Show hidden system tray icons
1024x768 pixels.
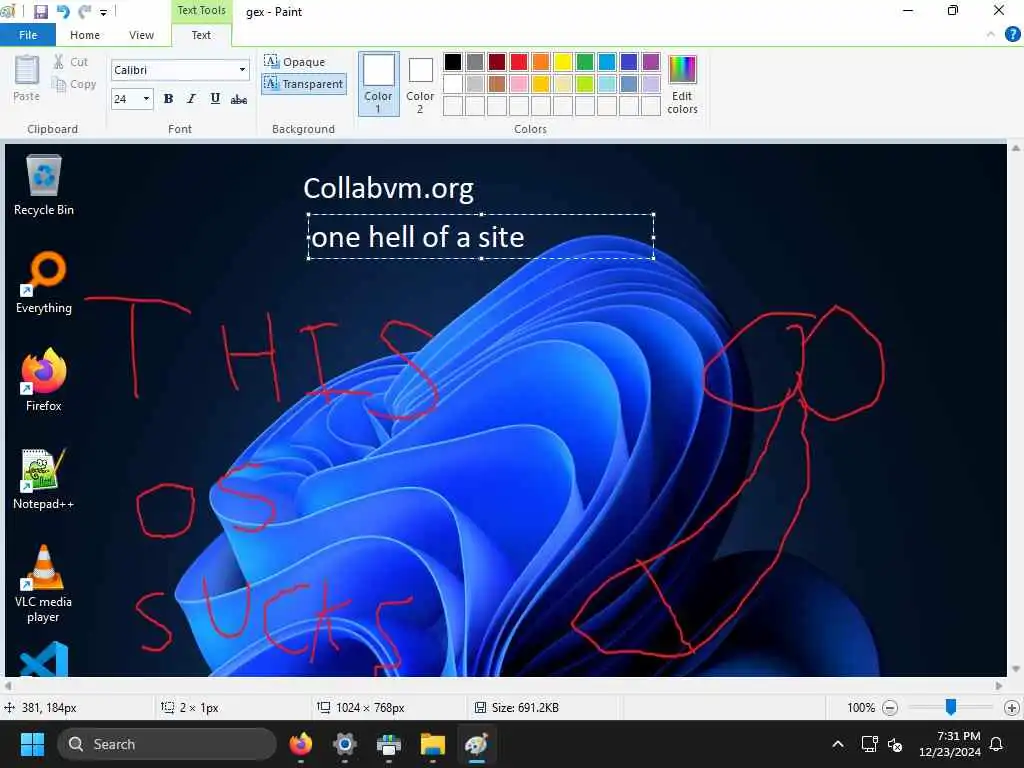837,744
